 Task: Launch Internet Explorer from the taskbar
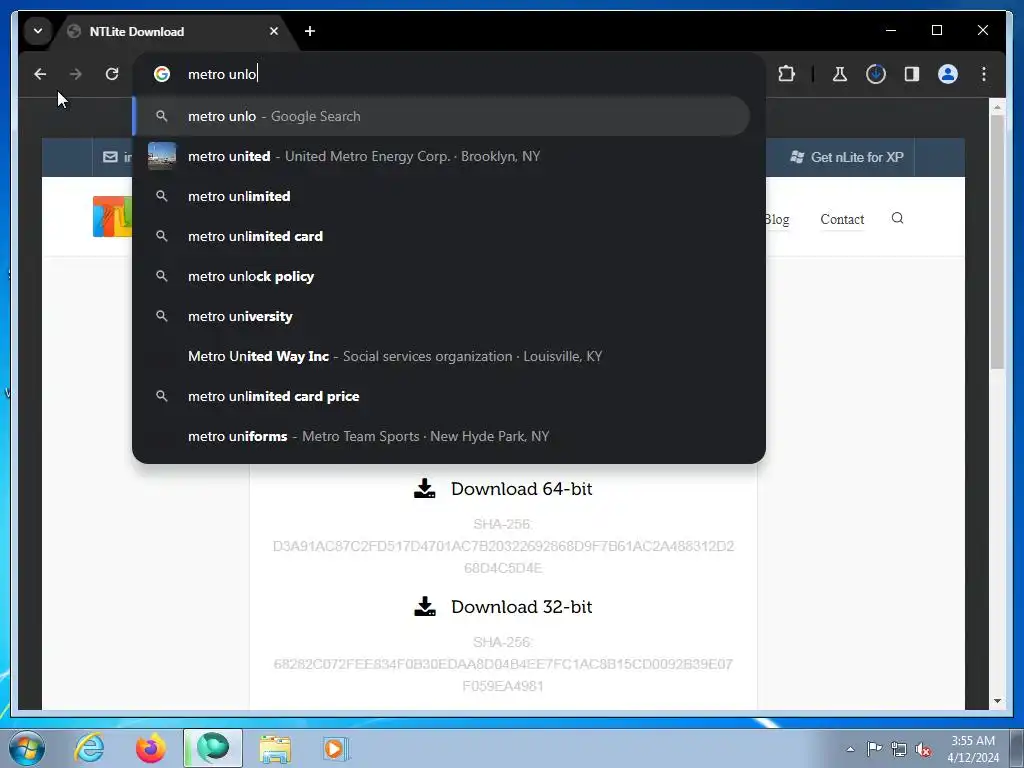[90, 748]
